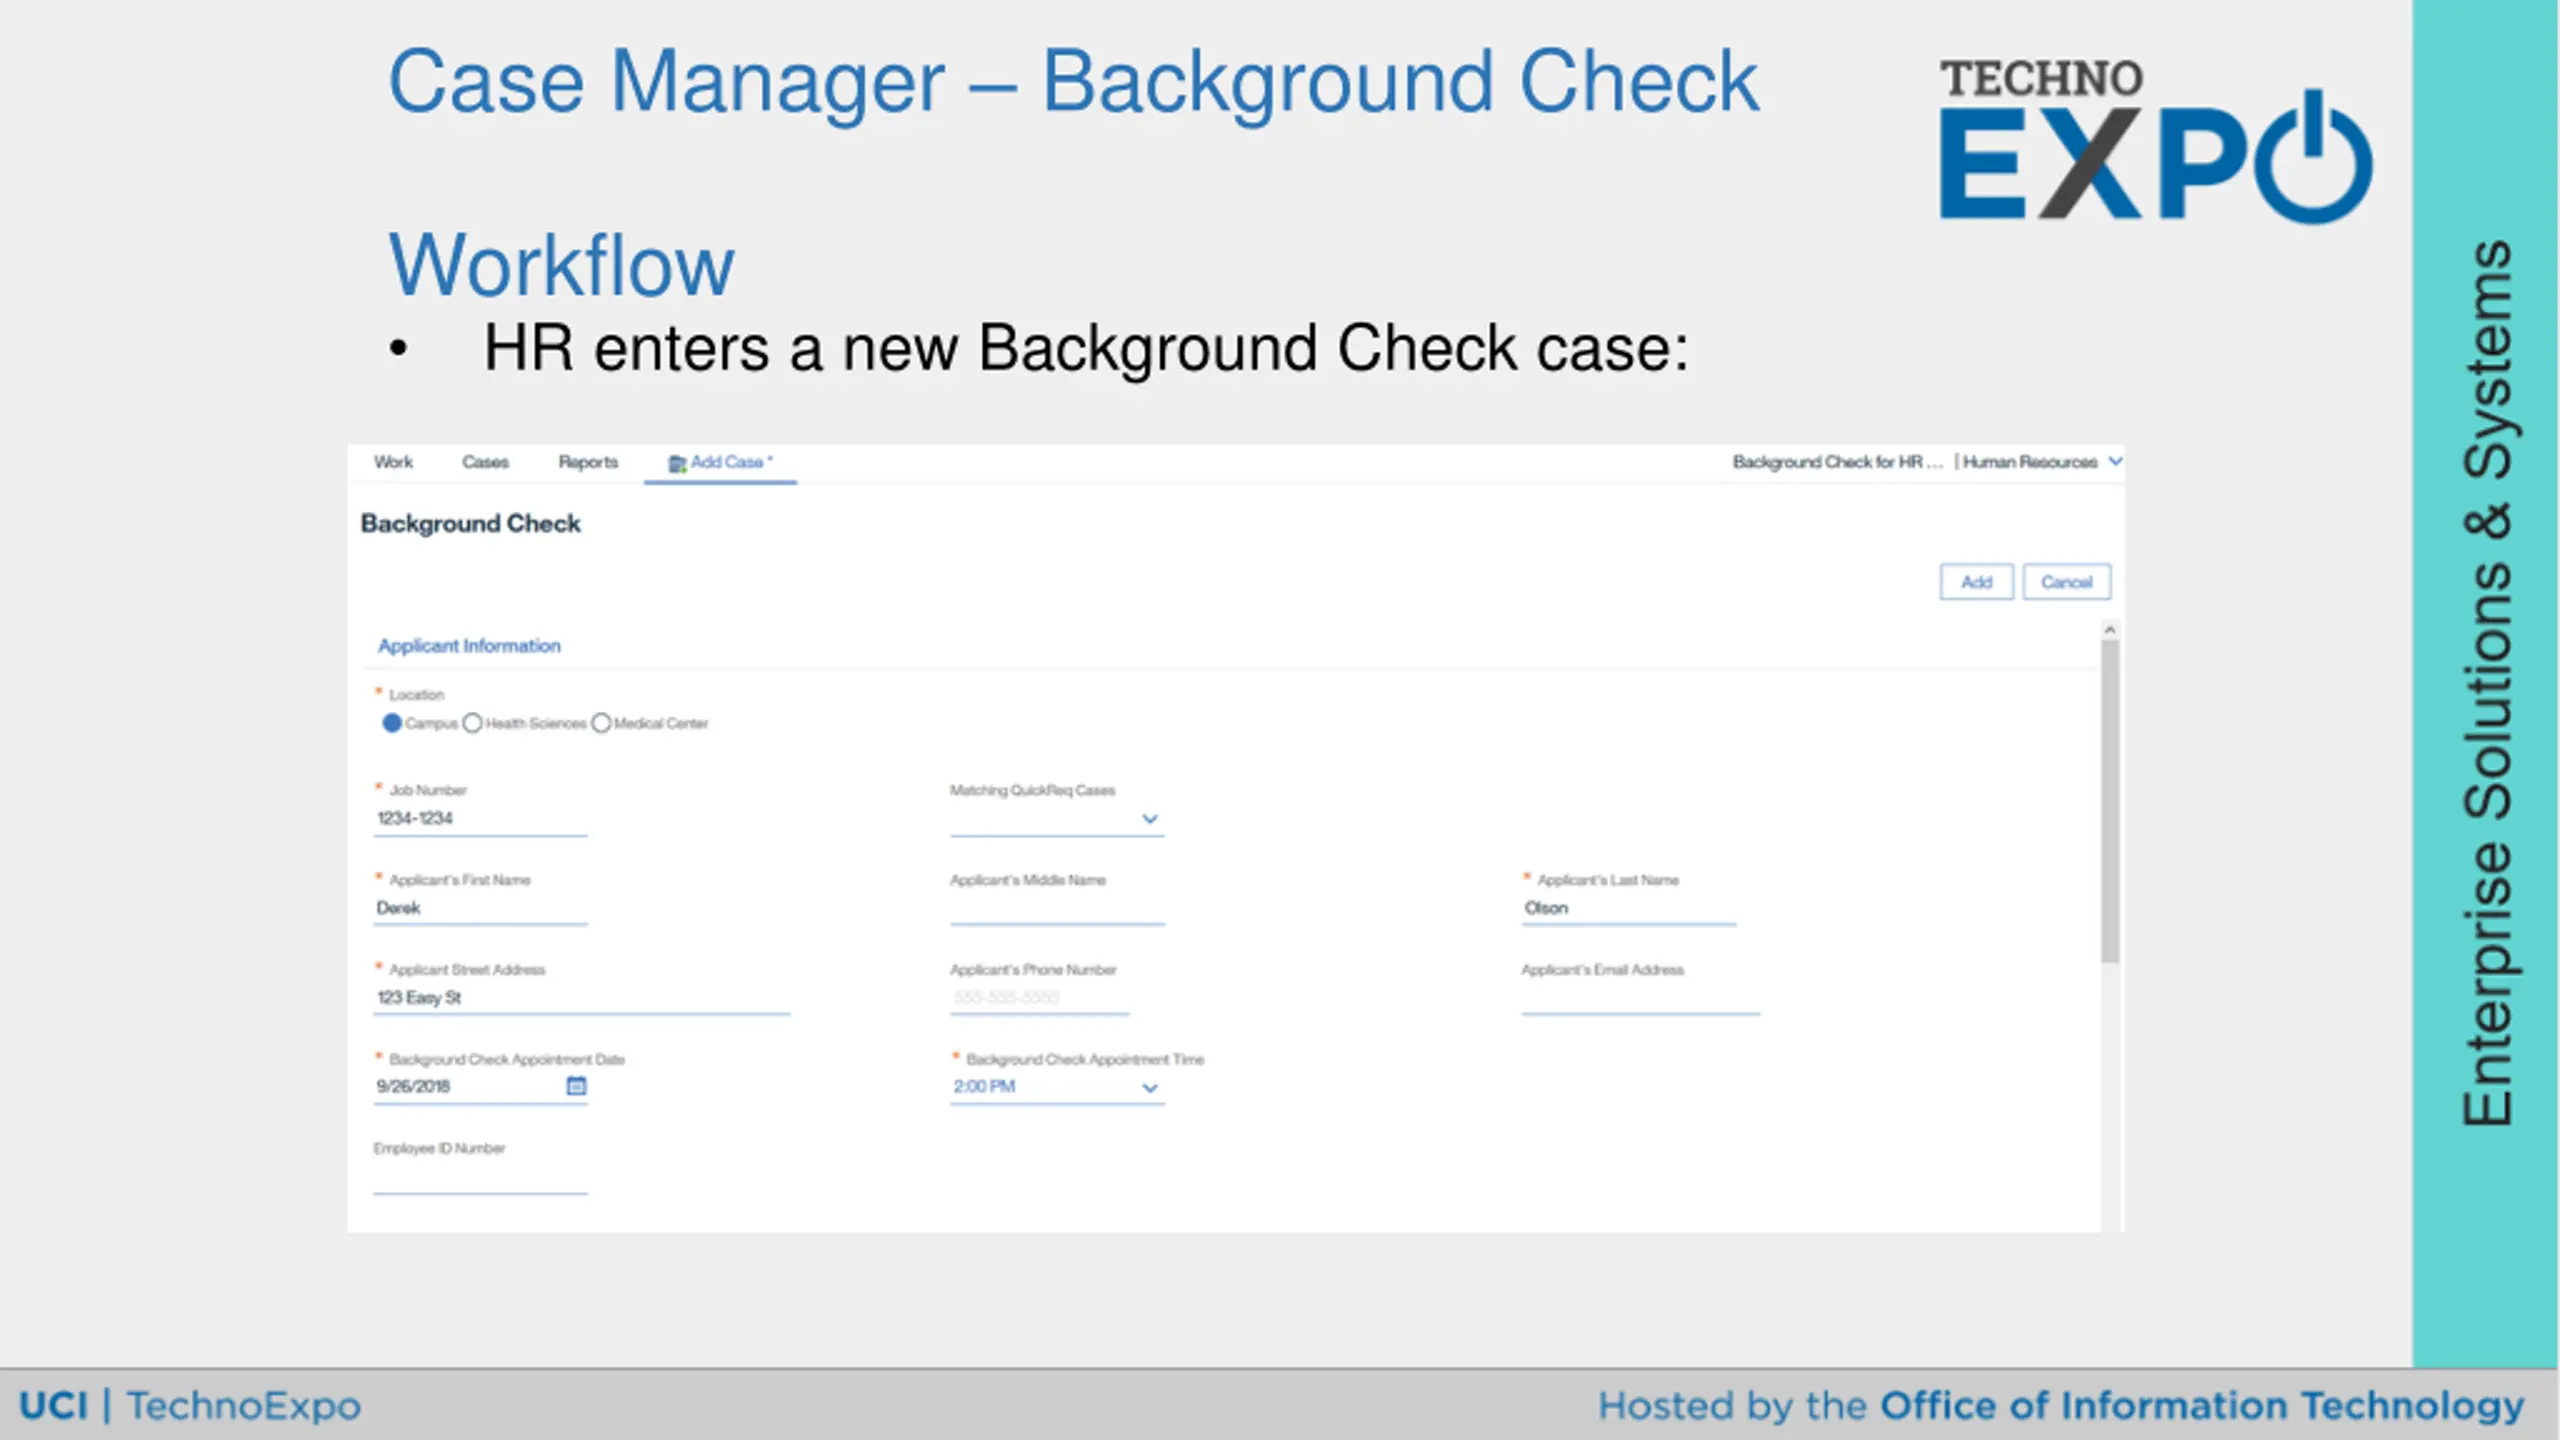
Task: Select the Health Sciences radio button
Action: 472,723
